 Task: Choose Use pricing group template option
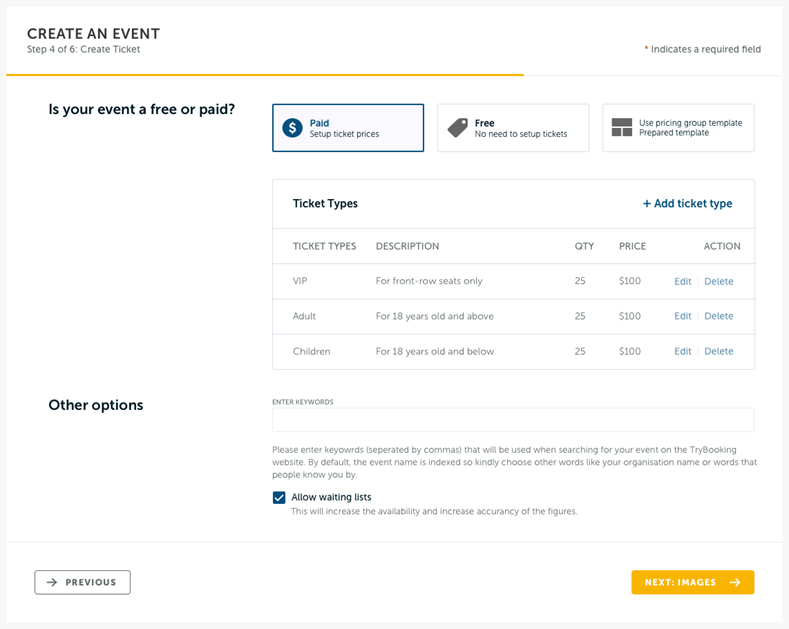678,128
